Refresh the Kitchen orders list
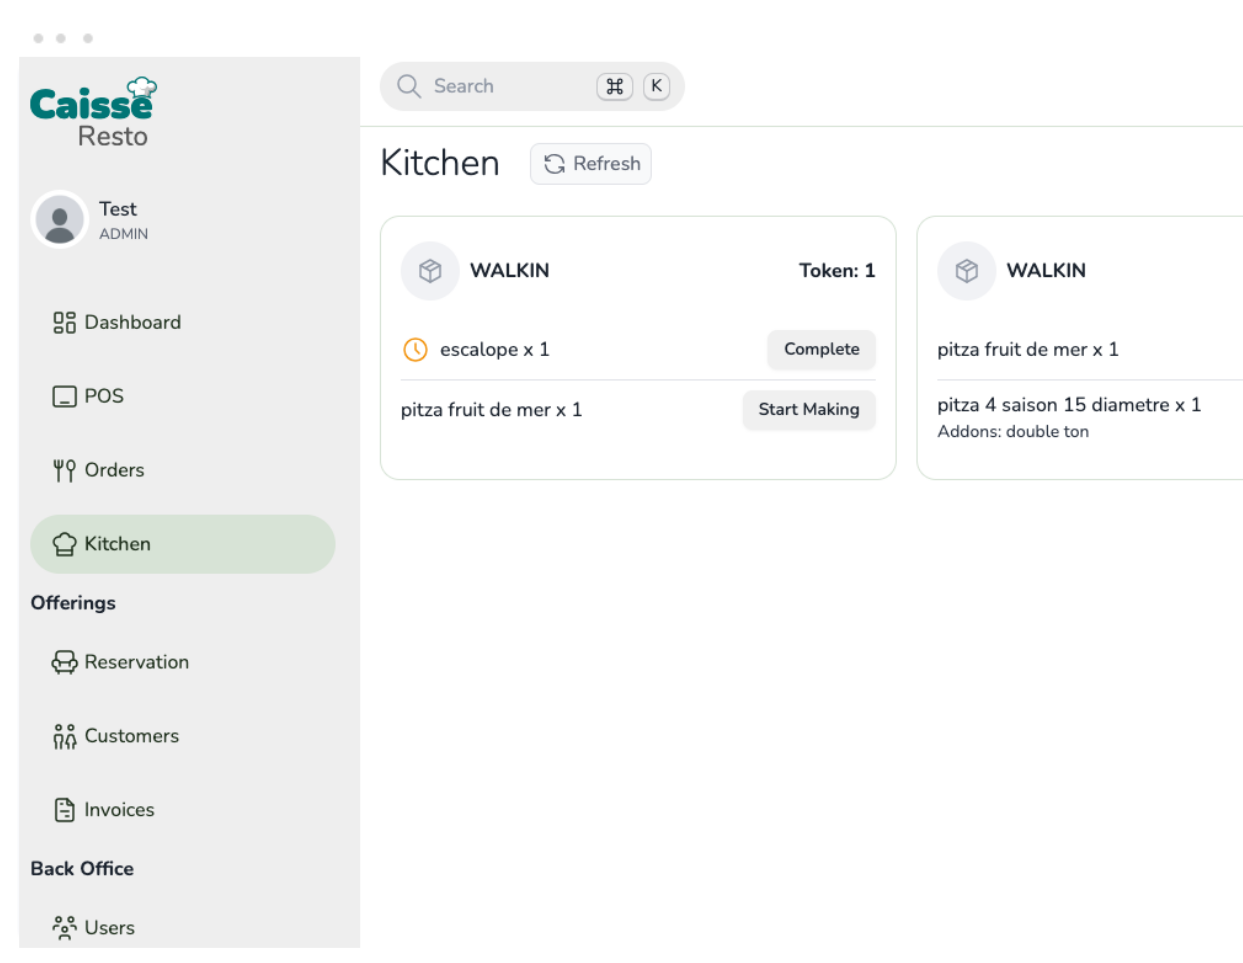This screenshot has height=963, width=1243. 591,164
